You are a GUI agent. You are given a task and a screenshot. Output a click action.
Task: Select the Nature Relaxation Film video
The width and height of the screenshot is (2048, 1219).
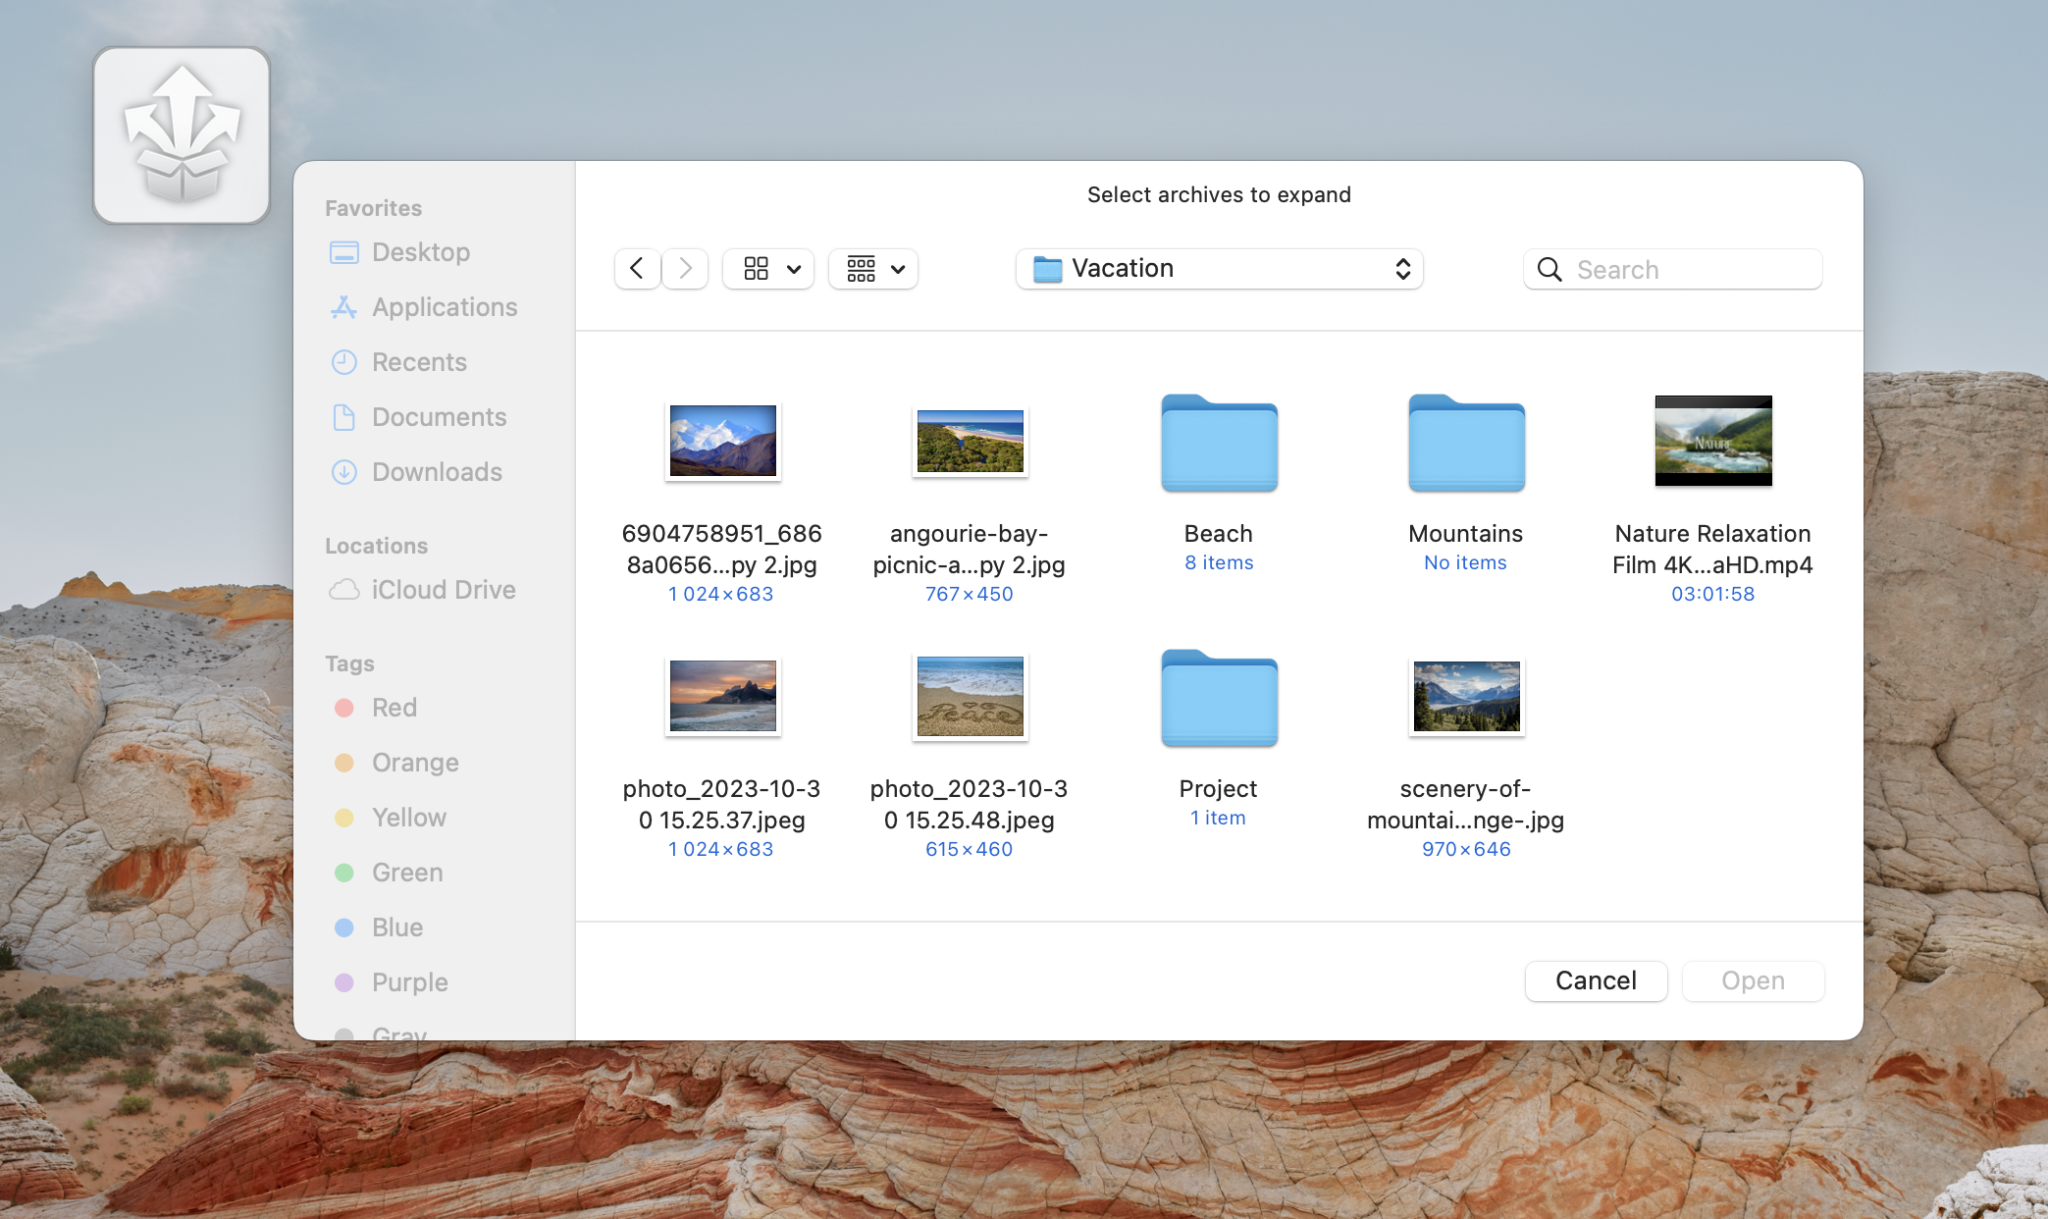click(1712, 440)
